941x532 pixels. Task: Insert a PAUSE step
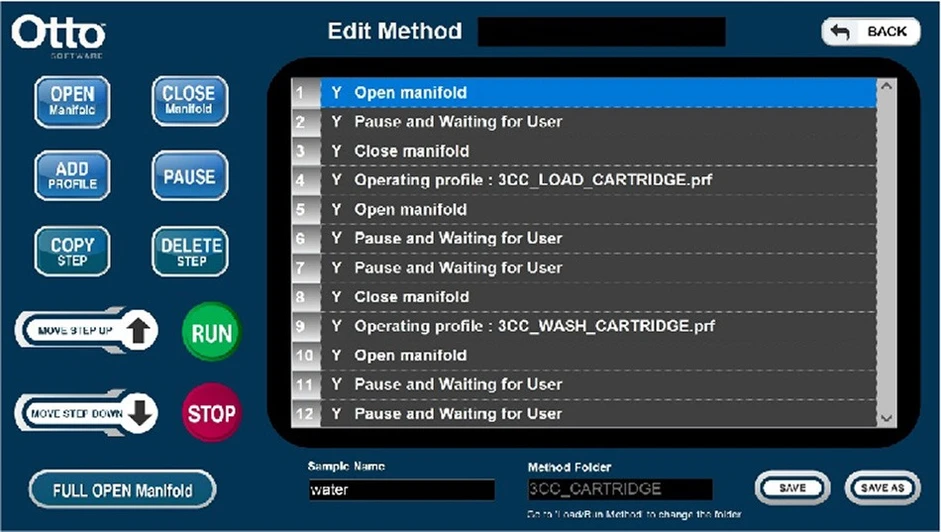click(190, 175)
